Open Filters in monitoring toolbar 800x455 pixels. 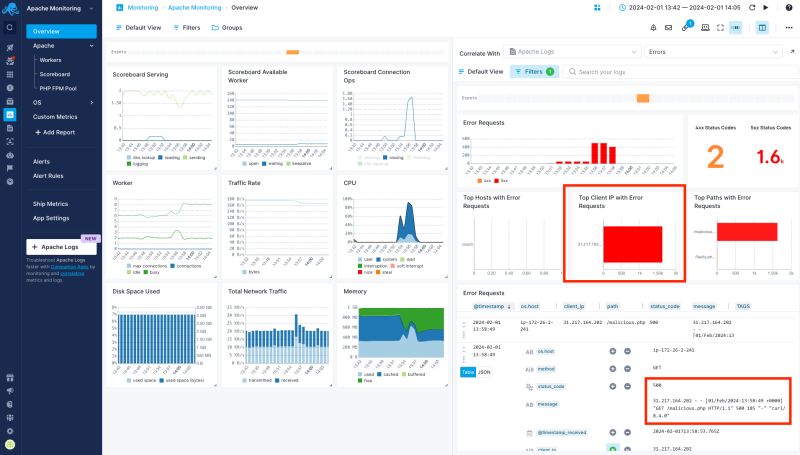tap(187, 28)
